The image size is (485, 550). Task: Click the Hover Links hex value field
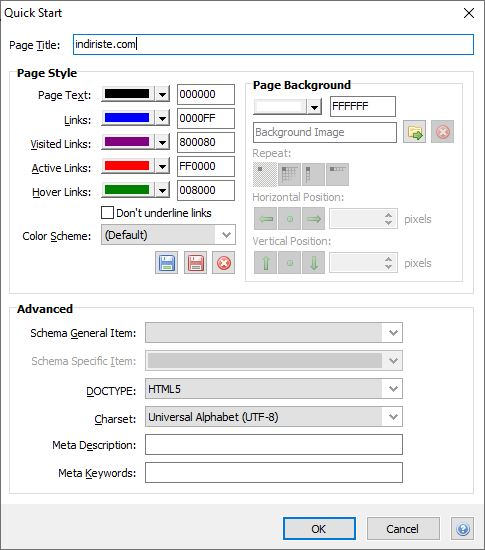point(206,190)
